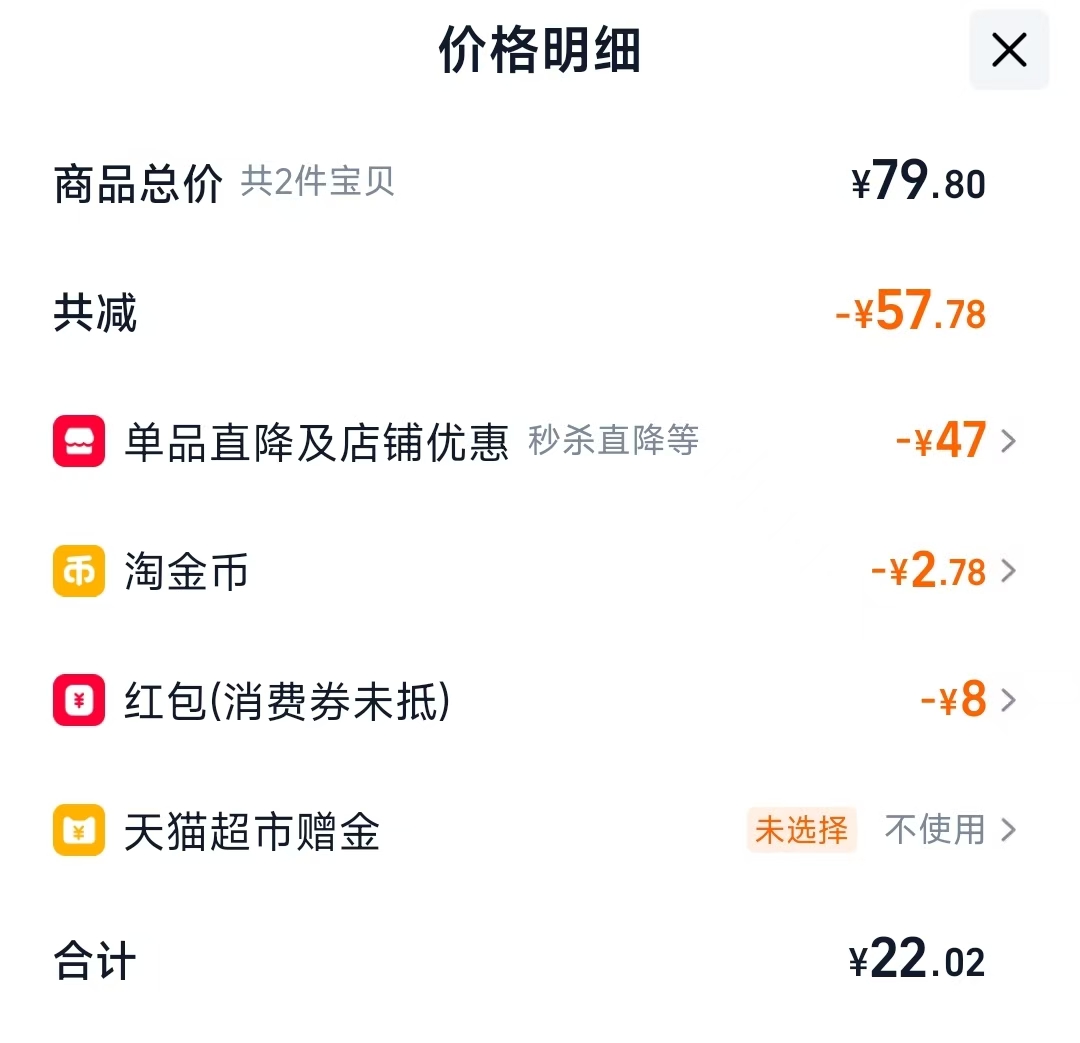Toggle the 未选择 tag for 天猫超市赠金

click(x=801, y=831)
